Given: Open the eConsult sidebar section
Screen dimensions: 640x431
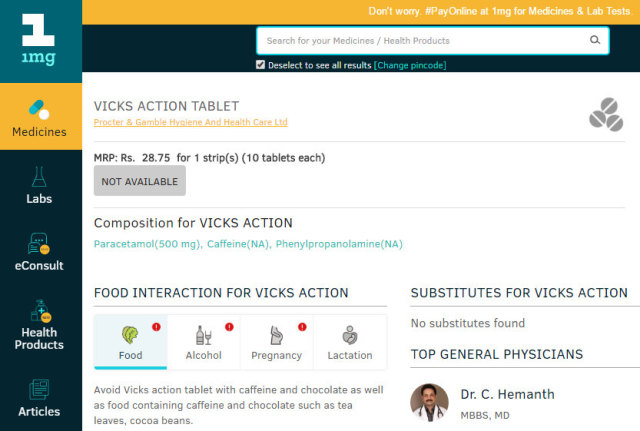Looking at the screenshot, I should point(39,252).
